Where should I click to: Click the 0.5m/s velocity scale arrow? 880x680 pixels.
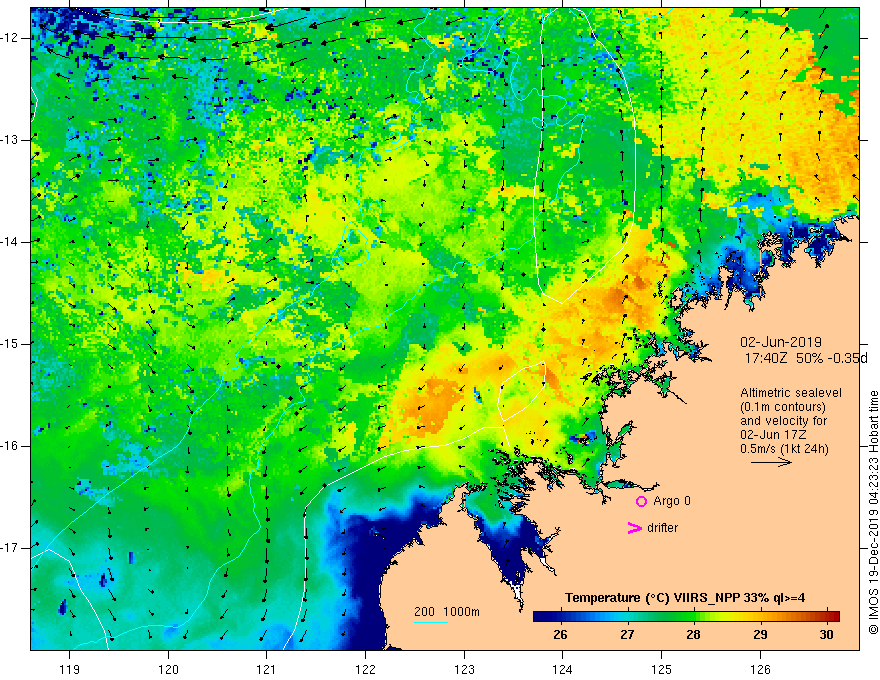tap(771, 462)
